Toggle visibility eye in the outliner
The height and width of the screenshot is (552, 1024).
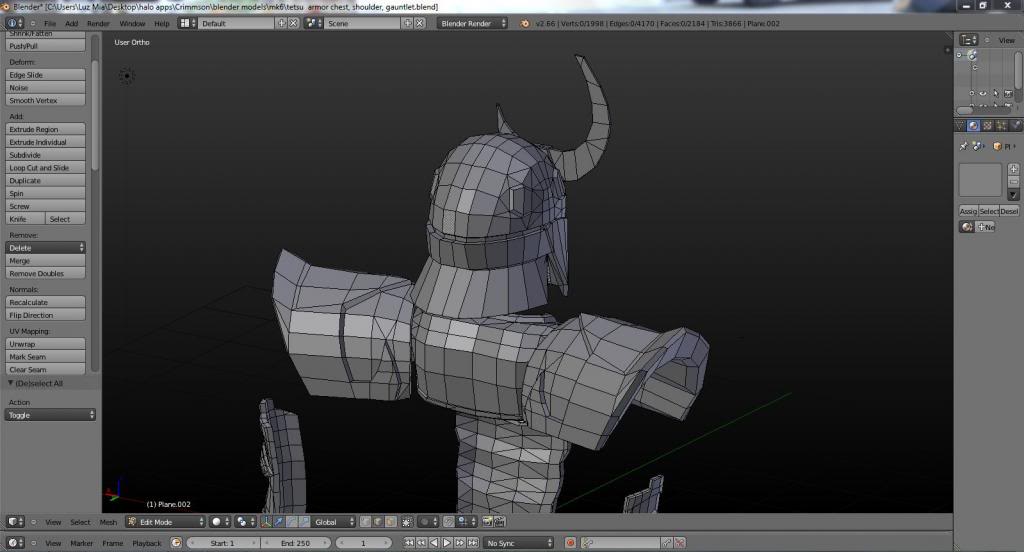pos(982,94)
